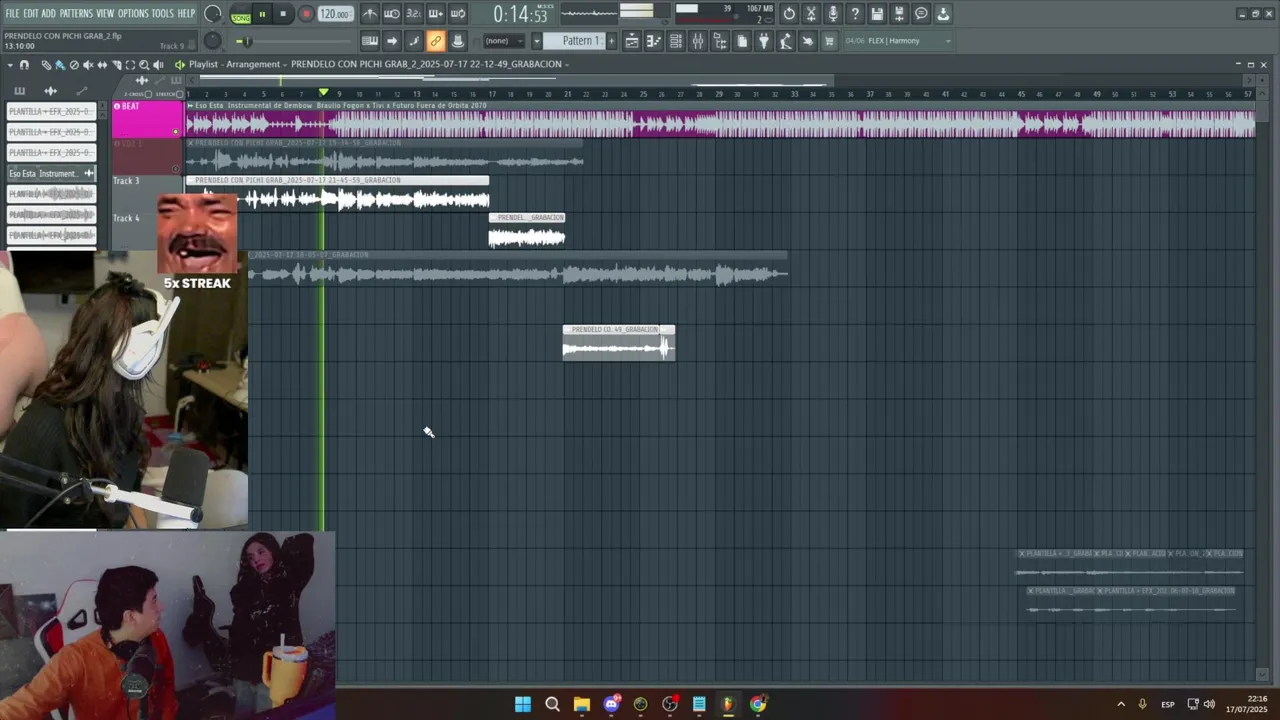
Task: Click the 0:14:53 time display
Action: pos(520,14)
